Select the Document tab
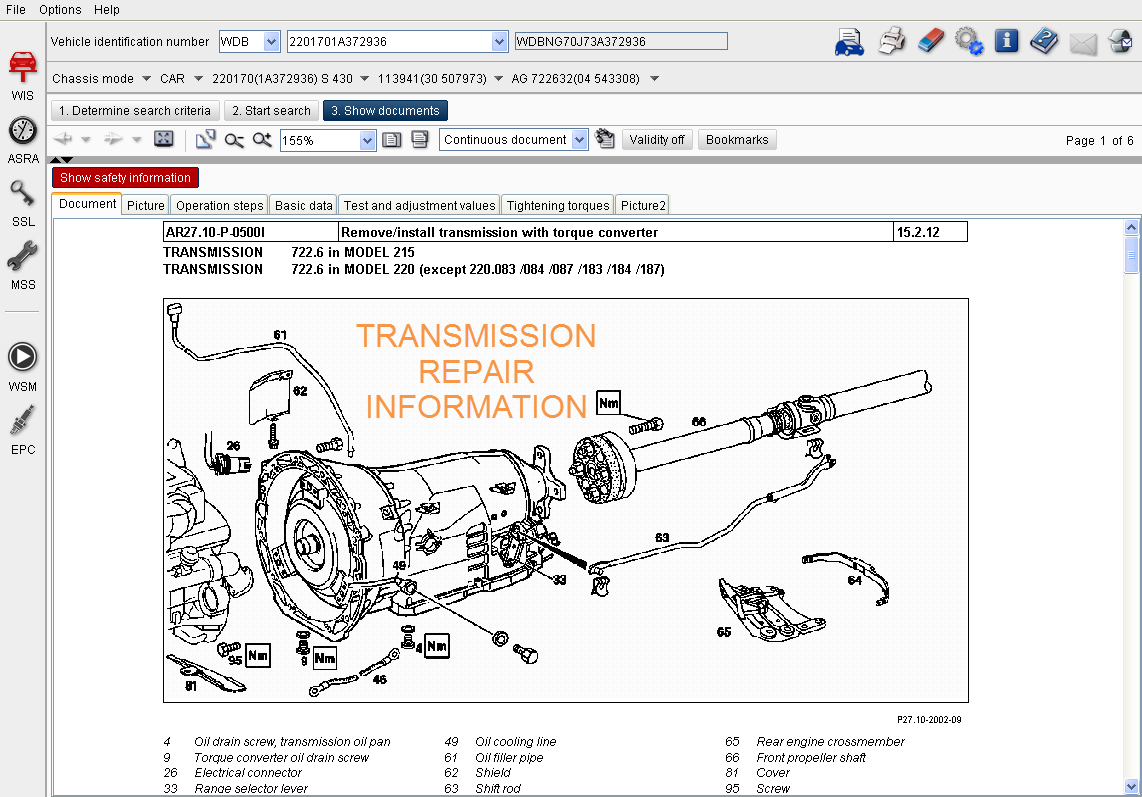The image size is (1142, 797). pyautogui.click(x=87, y=204)
